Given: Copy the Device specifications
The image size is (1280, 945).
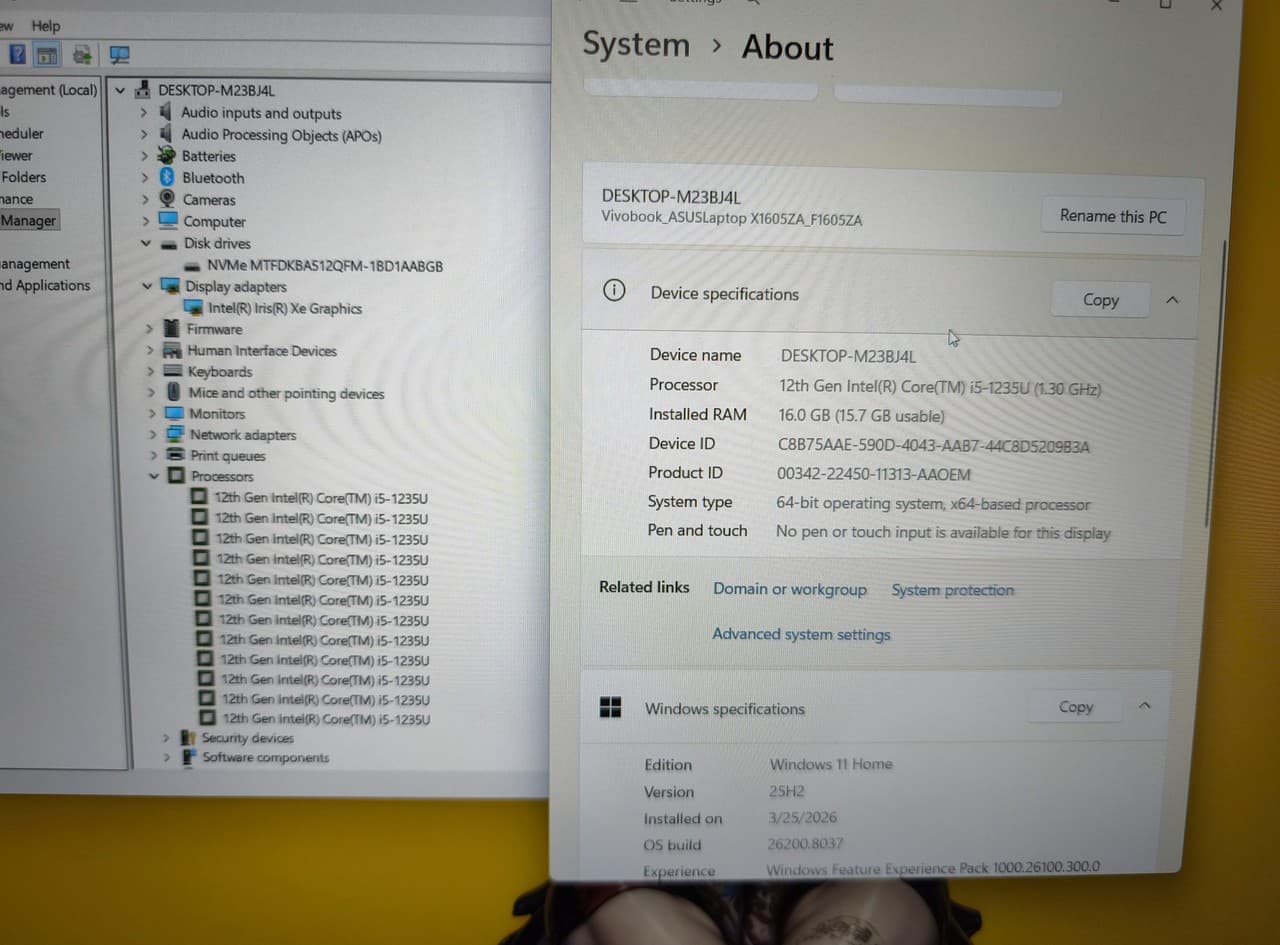Looking at the screenshot, I should tap(1101, 299).
